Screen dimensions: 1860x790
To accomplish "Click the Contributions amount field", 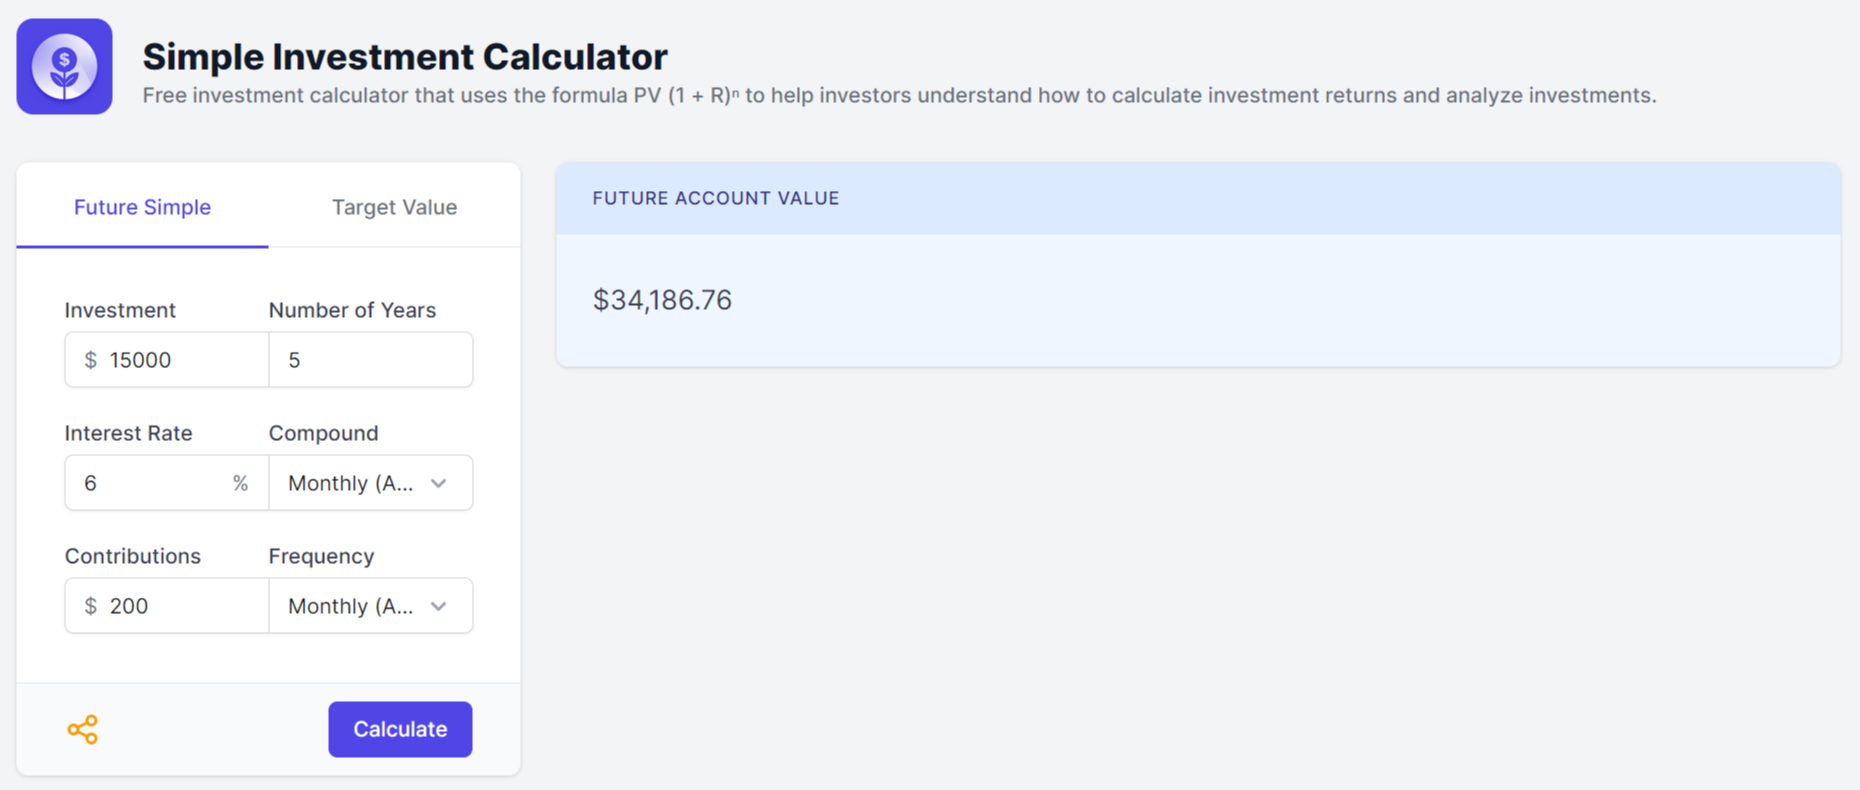I will pos(180,606).
